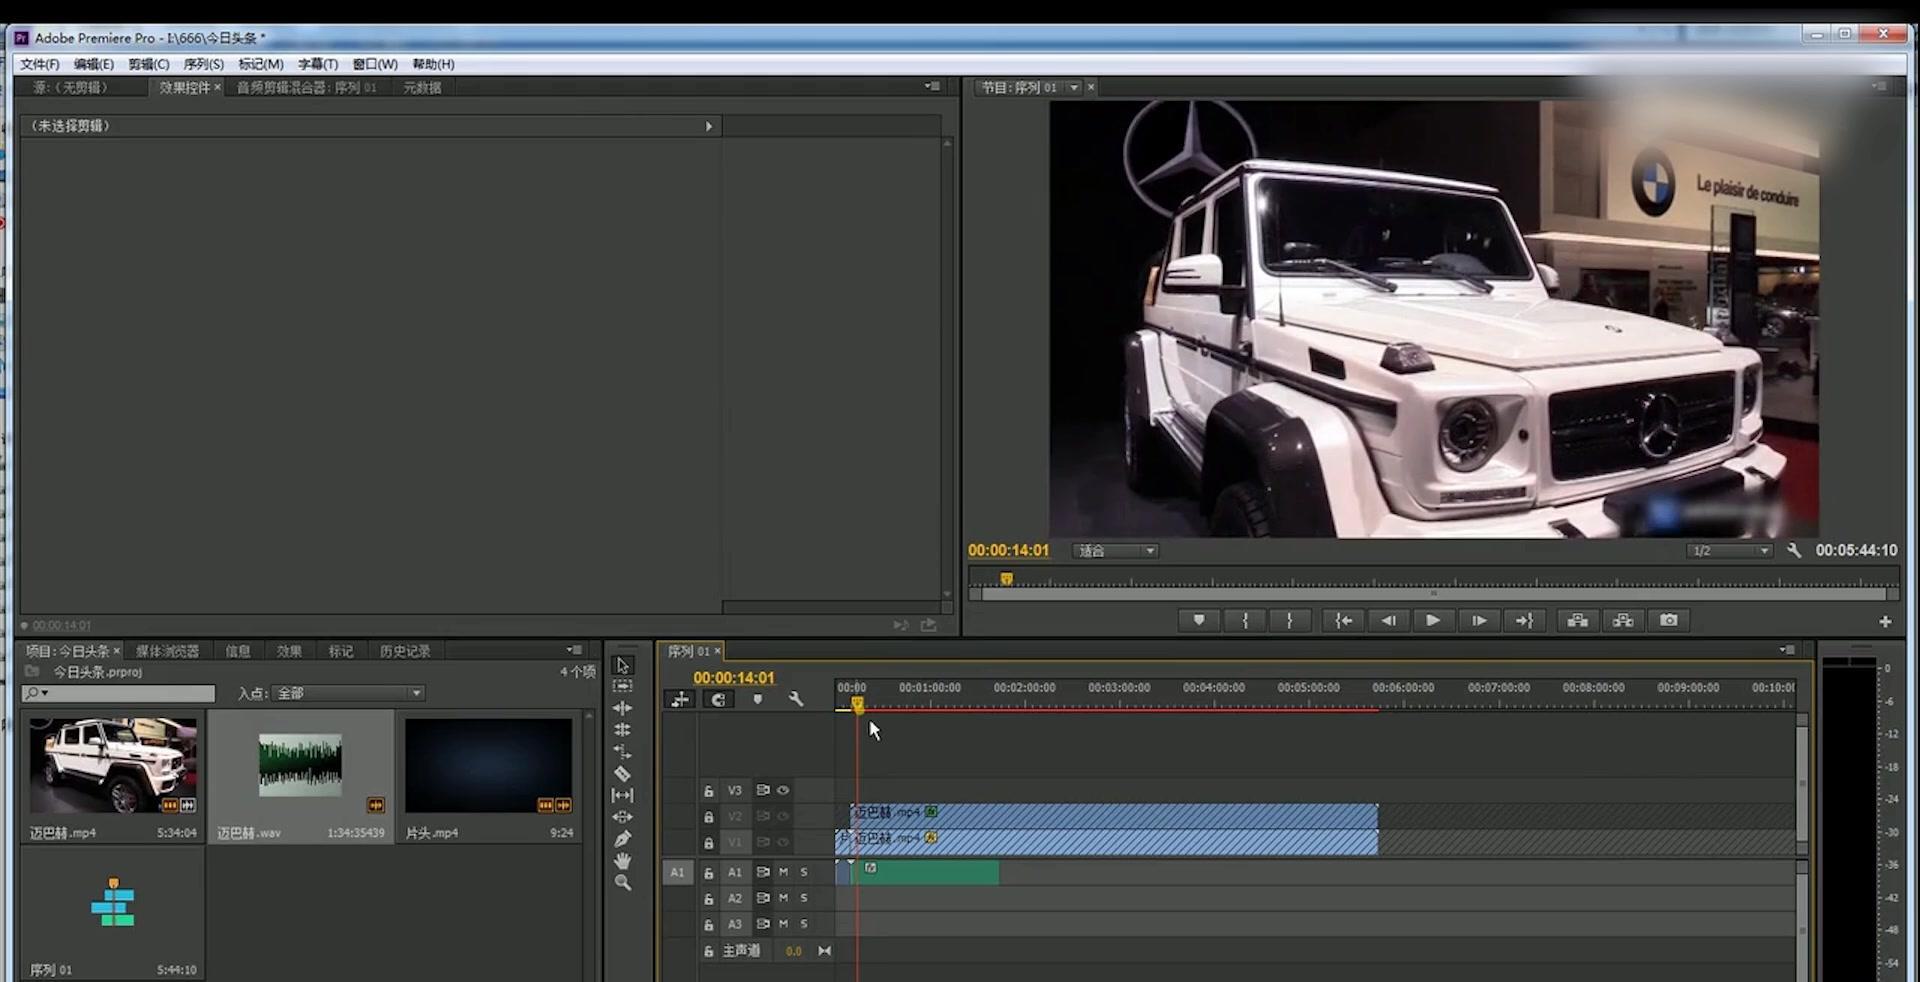Switch to 媒体浏览器 tab
Image resolution: width=1920 pixels, height=982 pixels.
coord(167,651)
